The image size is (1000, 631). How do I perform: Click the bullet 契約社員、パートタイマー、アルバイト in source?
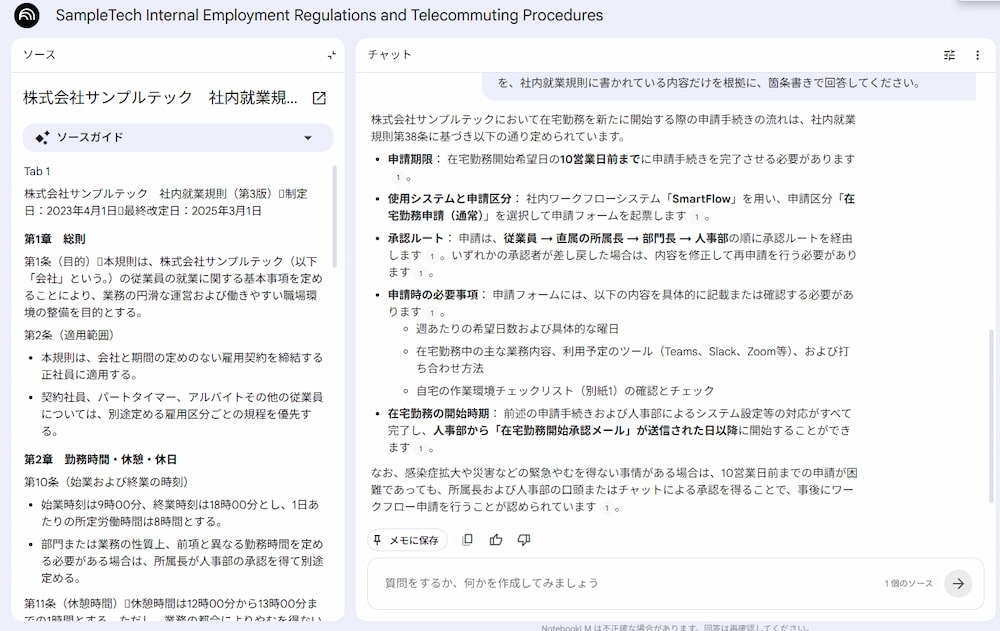pos(182,414)
